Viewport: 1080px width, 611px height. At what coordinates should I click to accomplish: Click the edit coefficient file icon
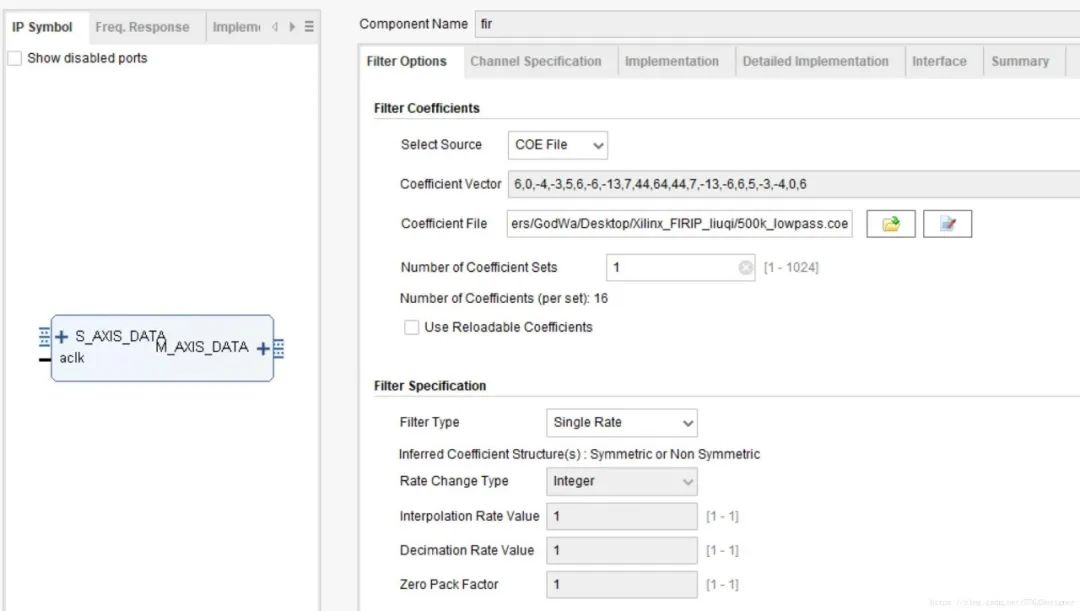click(947, 224)
